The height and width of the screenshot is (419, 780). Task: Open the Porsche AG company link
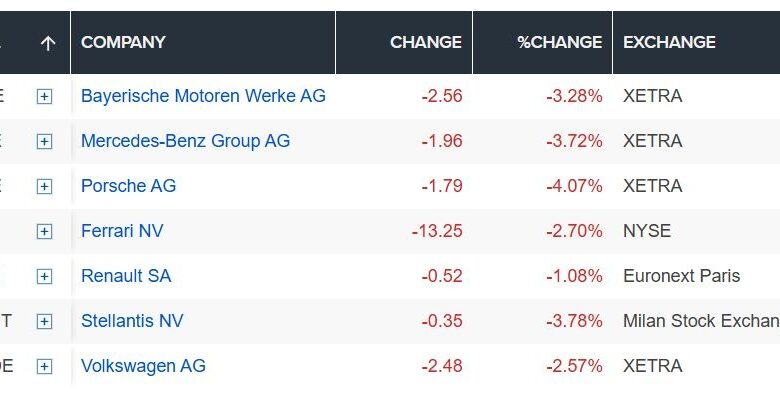click(x=128, y=186)
